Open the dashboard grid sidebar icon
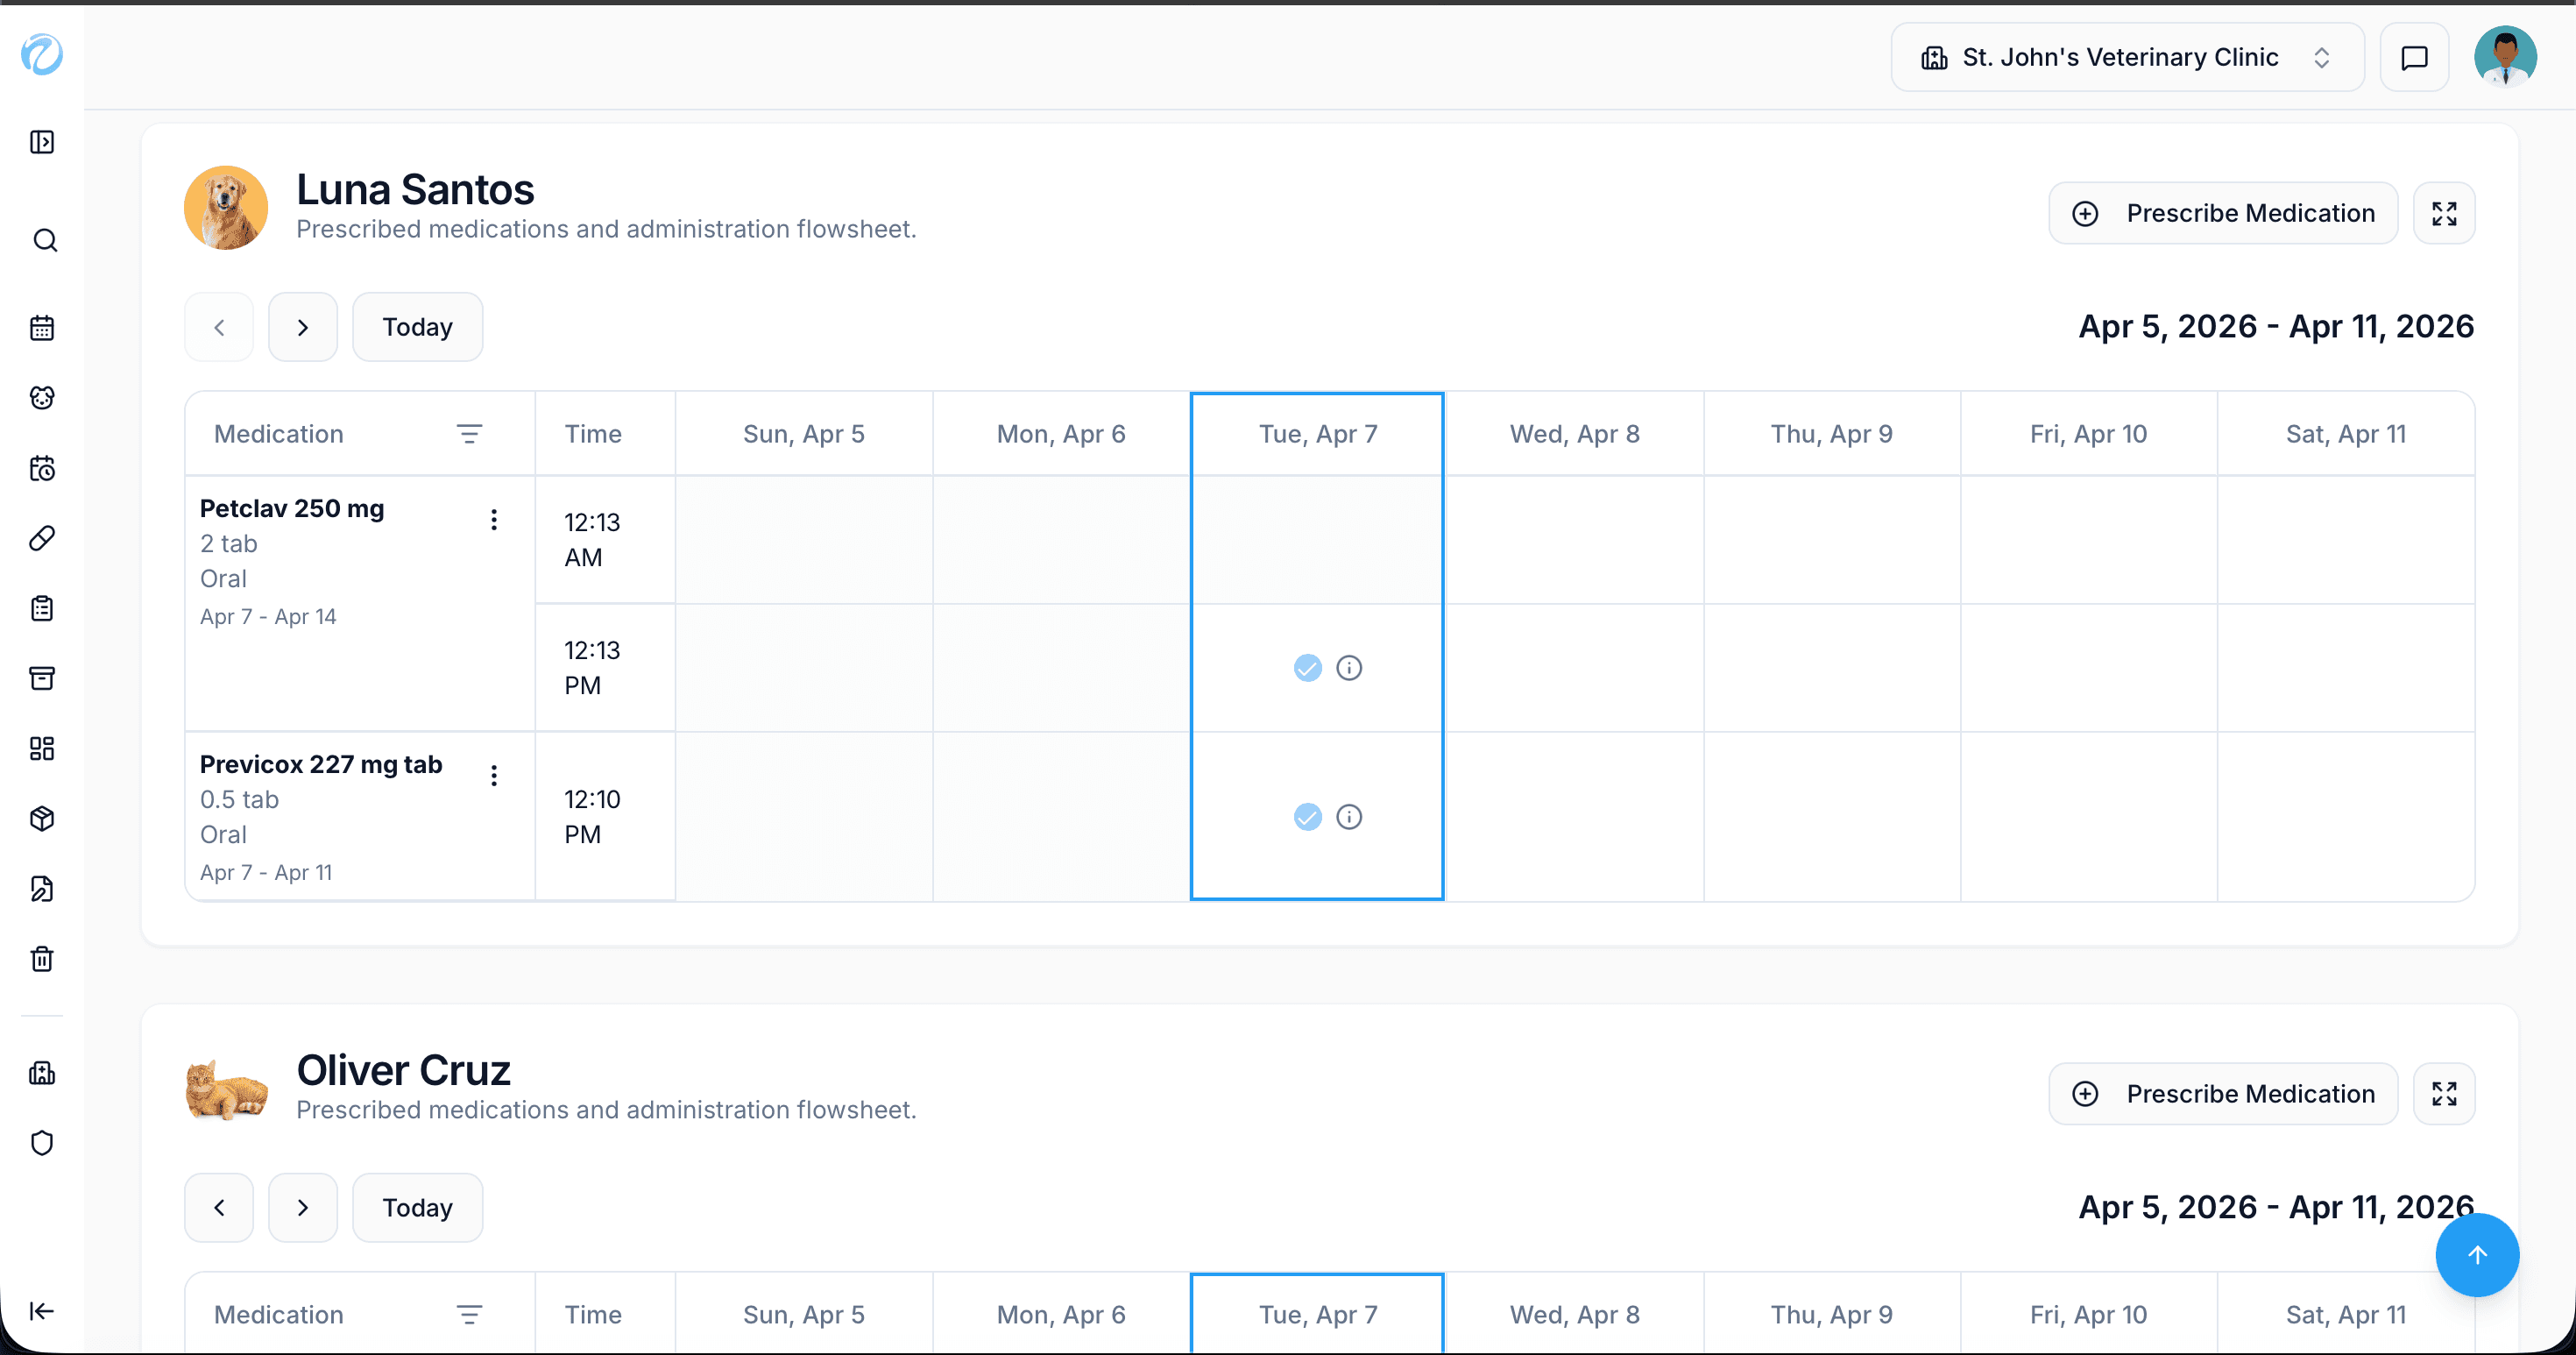2576x1355 pixels. click(42, 748)
